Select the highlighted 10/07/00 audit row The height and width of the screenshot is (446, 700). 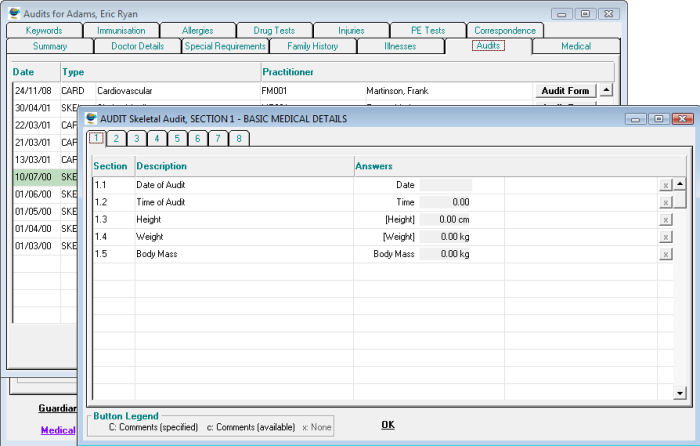coord(46,177)
